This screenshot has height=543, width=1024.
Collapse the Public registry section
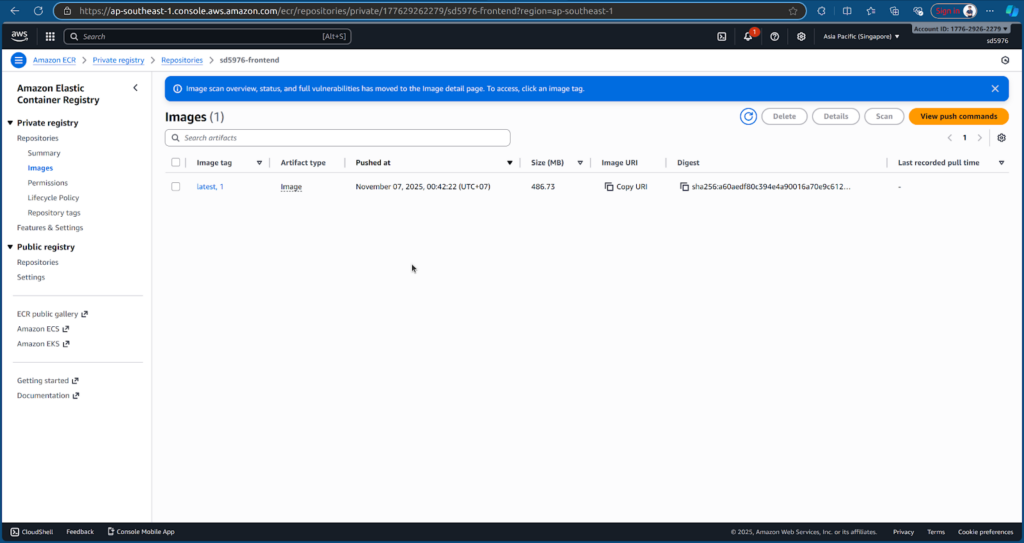(10, 247)
